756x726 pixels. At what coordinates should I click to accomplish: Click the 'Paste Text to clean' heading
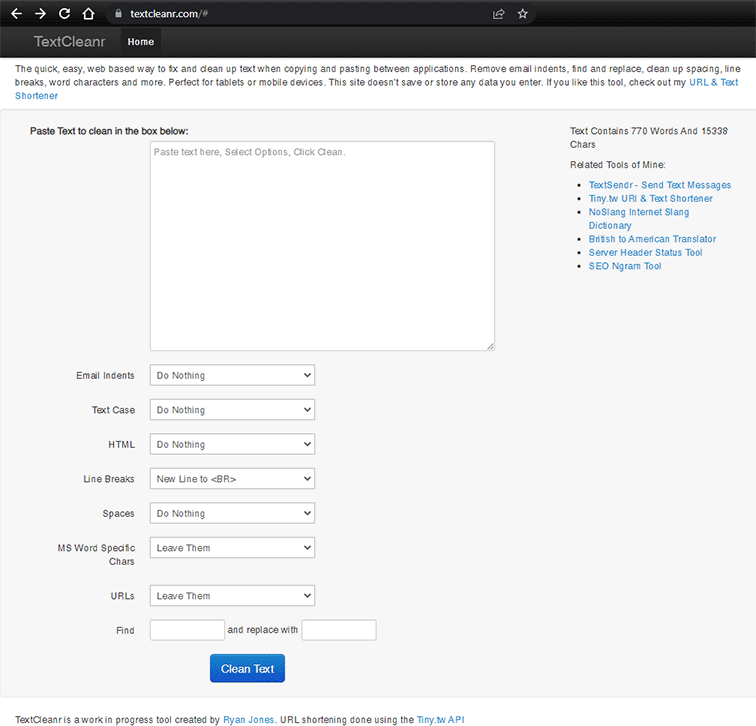[x=109, y=131]
